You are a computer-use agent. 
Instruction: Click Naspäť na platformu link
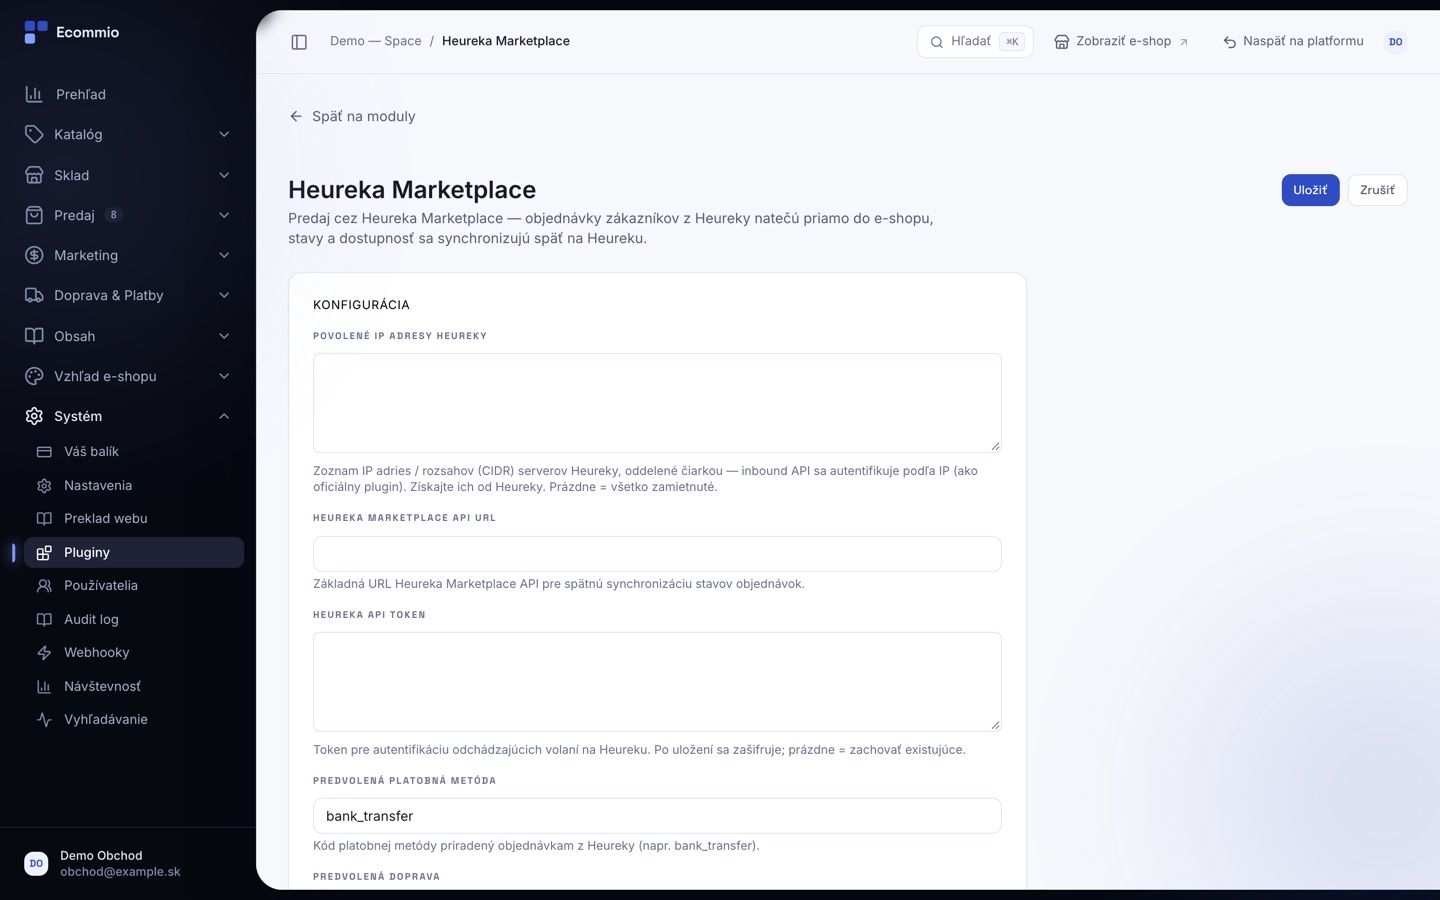[x=1293, y=42]
